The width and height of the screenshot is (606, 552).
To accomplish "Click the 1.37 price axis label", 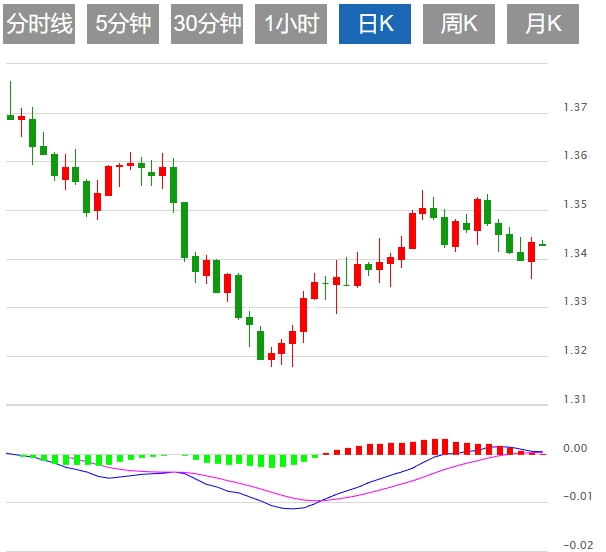I will [x=575, y=107].
